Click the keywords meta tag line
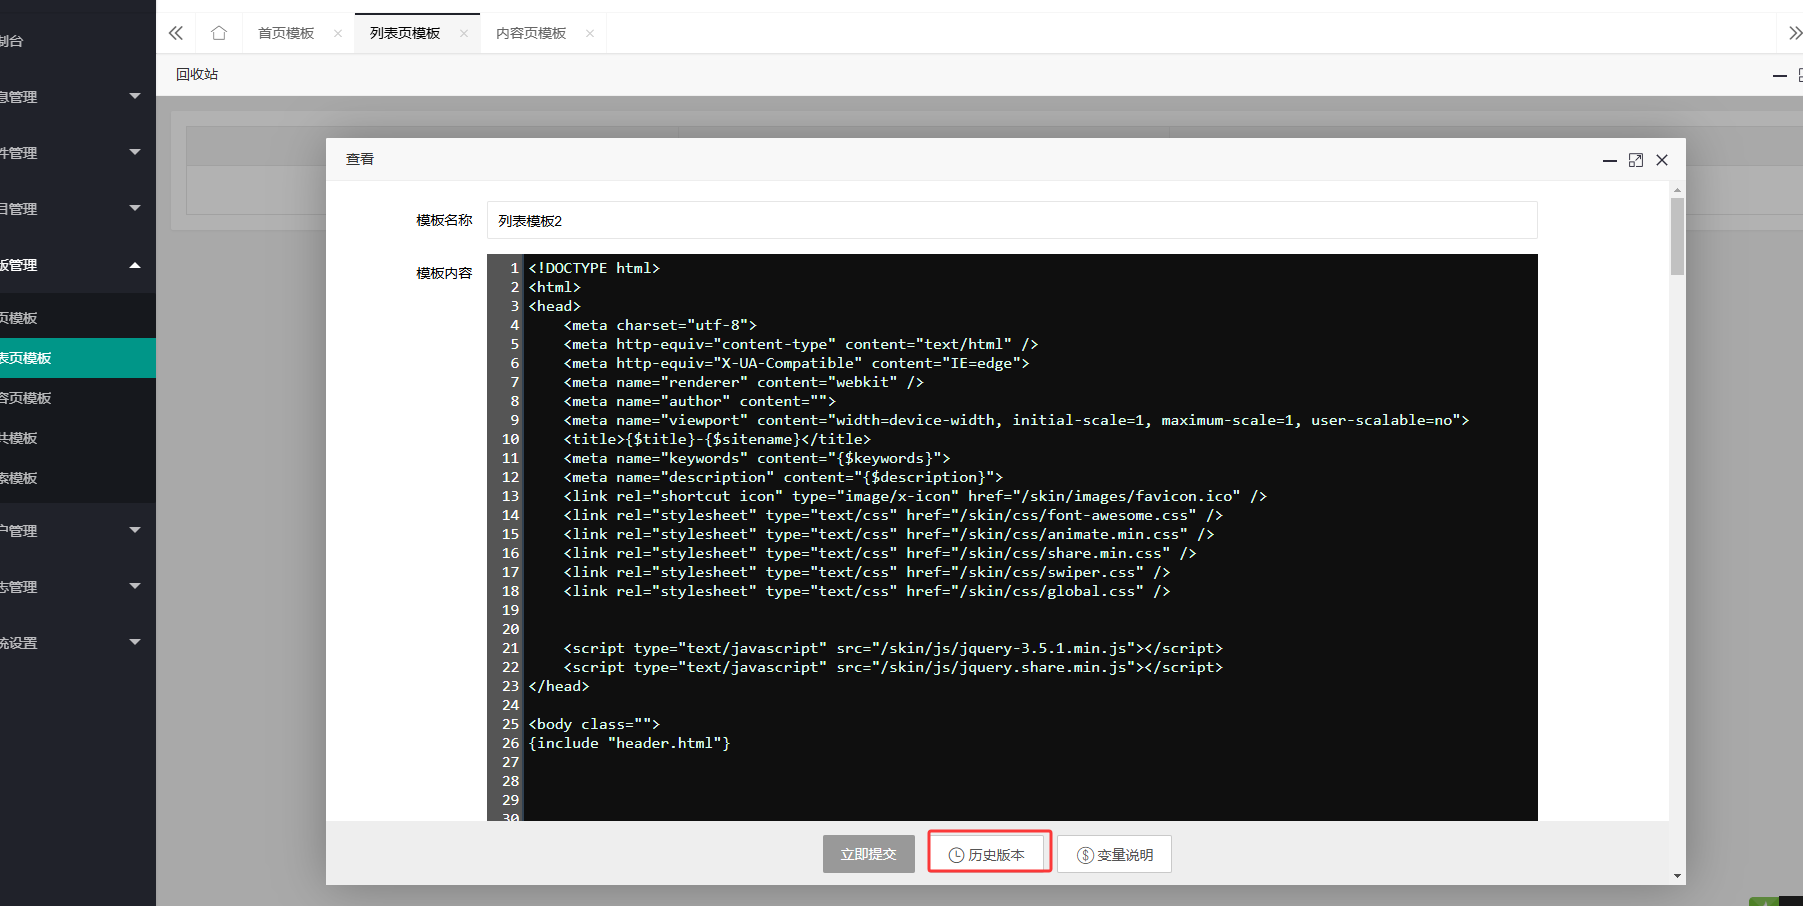The image size is (1803, 906). pyautogui.click(x=757, y=458)
